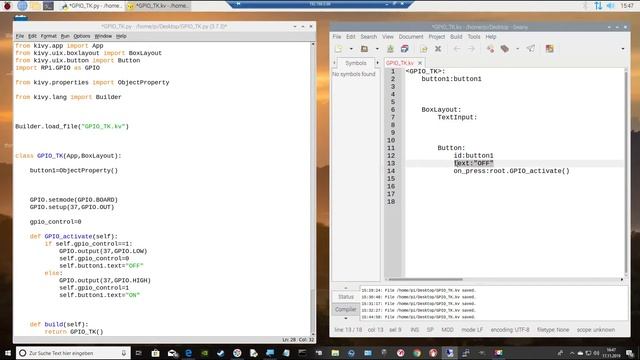
Task: Open IDLE File menu
Action: click(20, 36)
